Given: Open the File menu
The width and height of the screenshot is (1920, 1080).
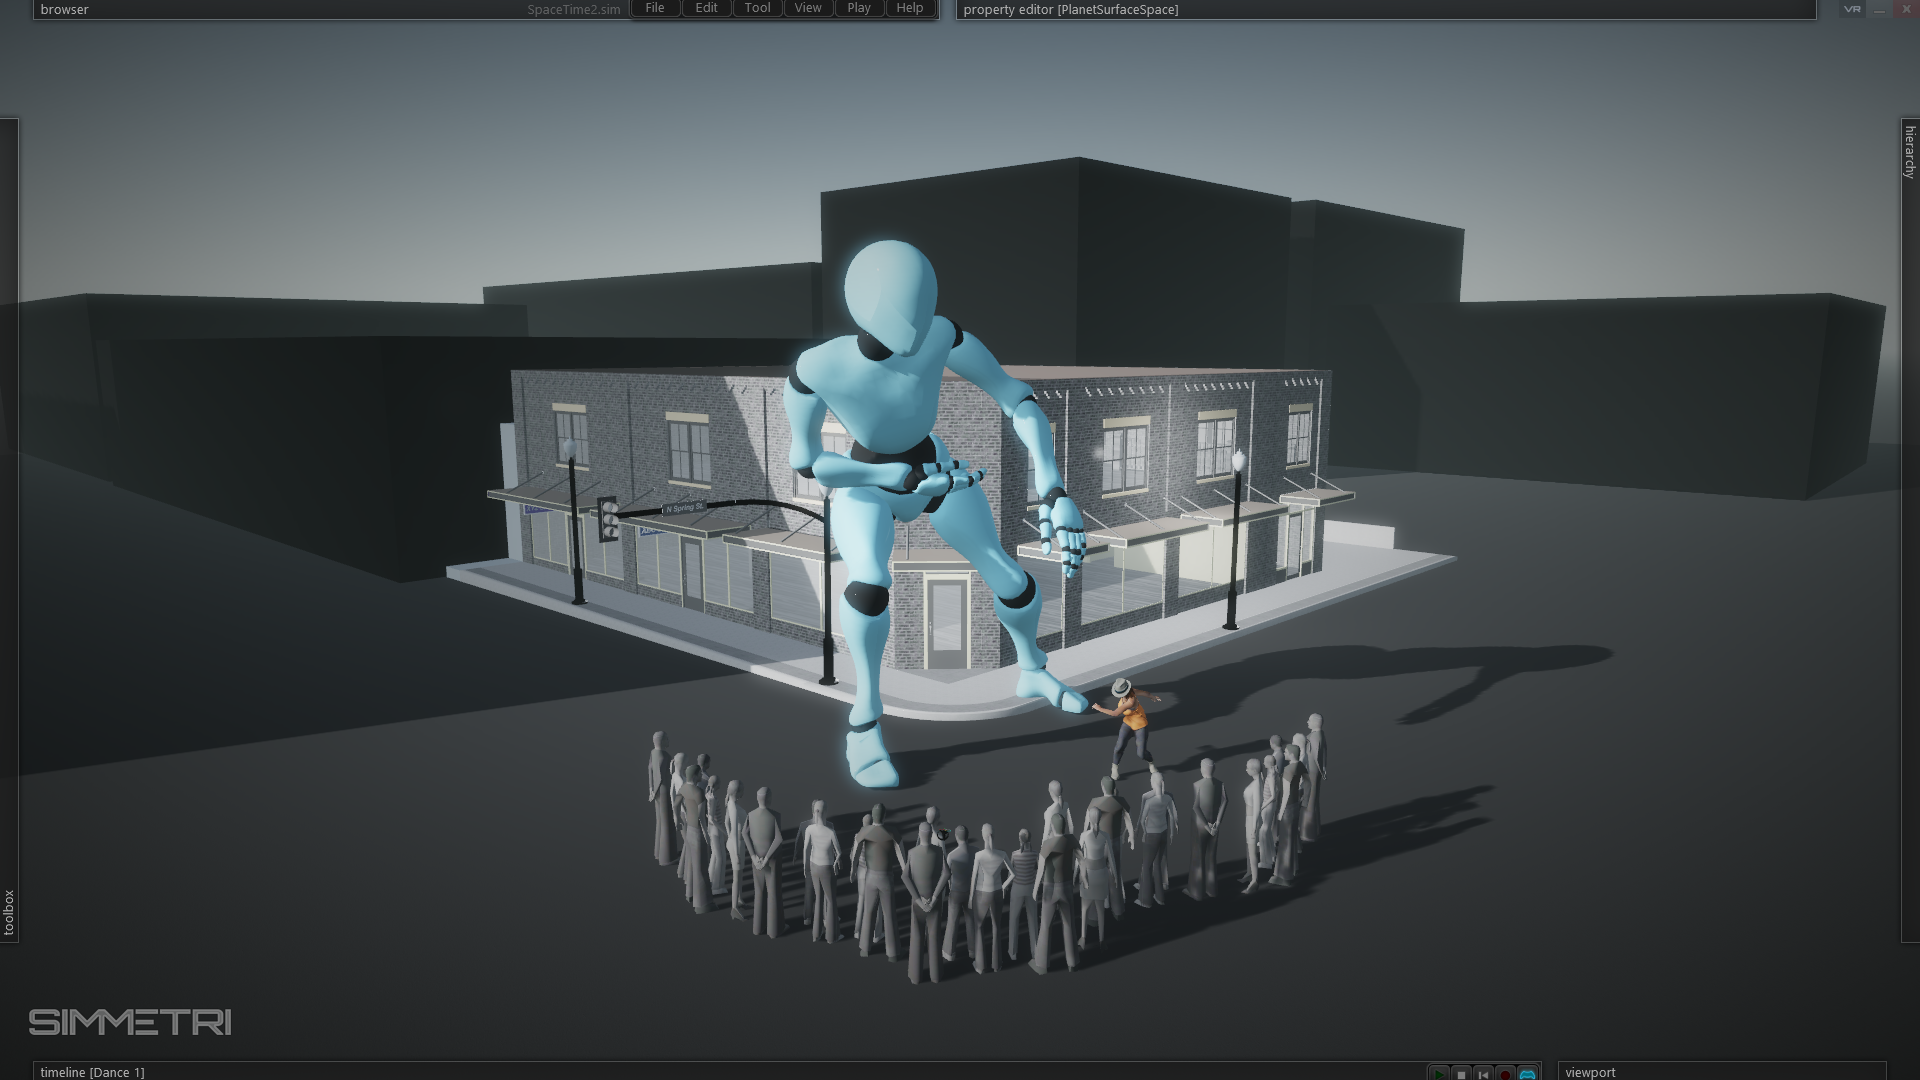Looking at the screenshot, I should [655, 8].
